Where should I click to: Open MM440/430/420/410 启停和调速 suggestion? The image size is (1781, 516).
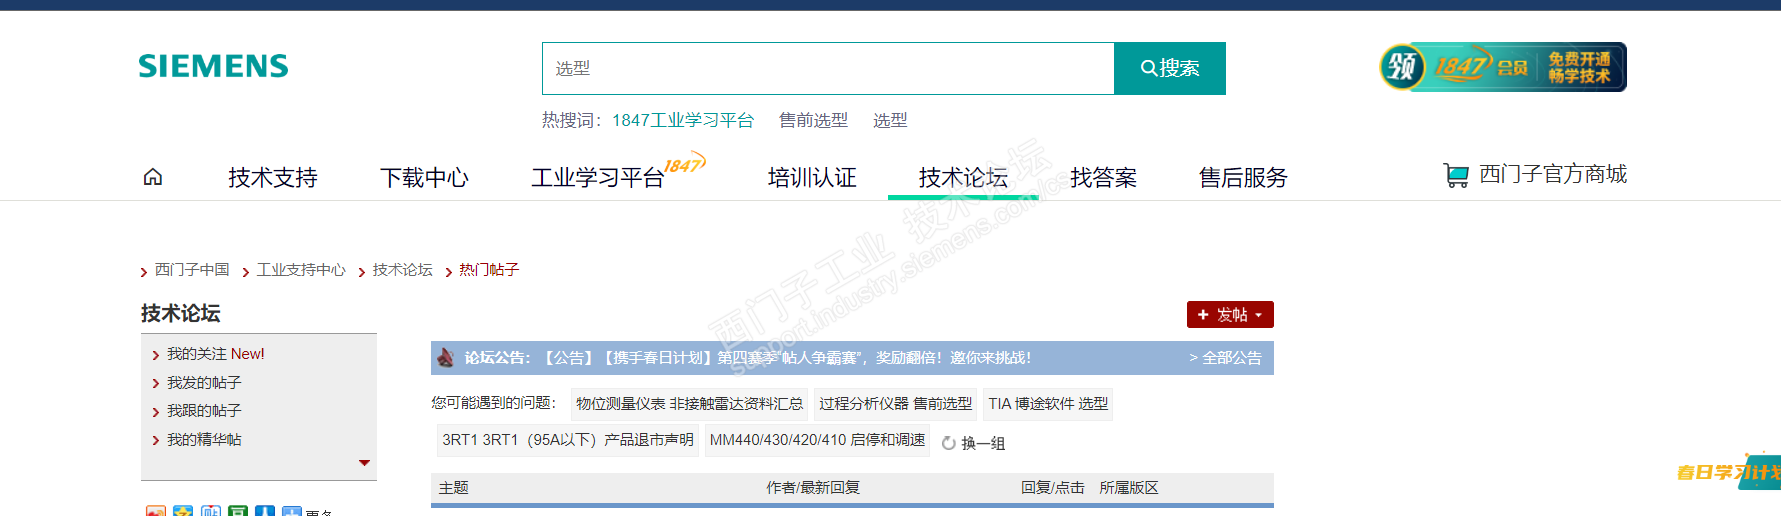tap(817, 440)
